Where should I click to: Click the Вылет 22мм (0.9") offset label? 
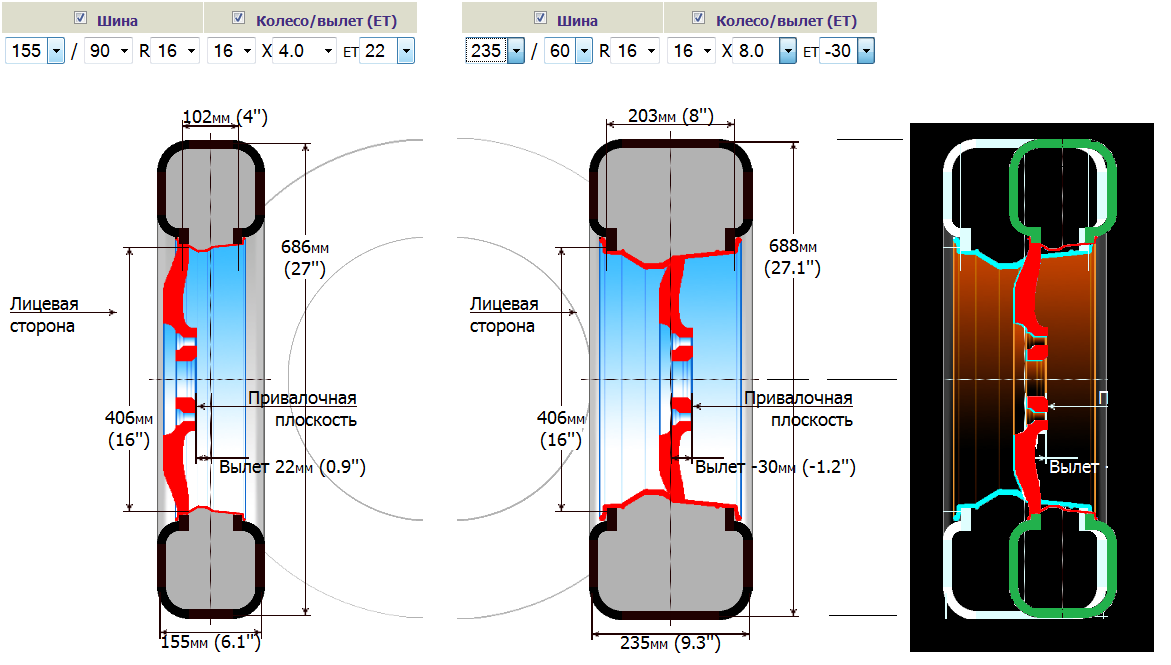click(292, 467)
